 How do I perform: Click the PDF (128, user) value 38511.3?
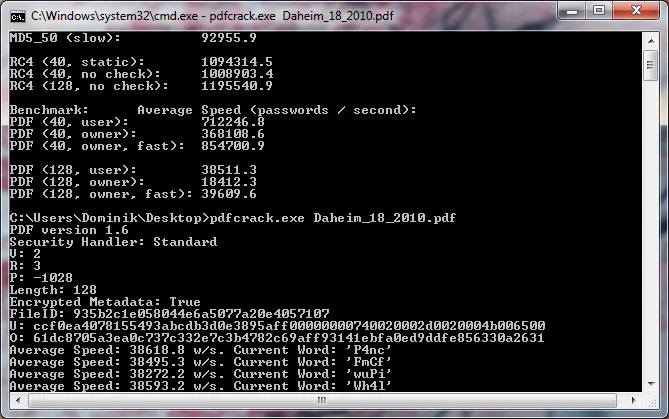229,170
